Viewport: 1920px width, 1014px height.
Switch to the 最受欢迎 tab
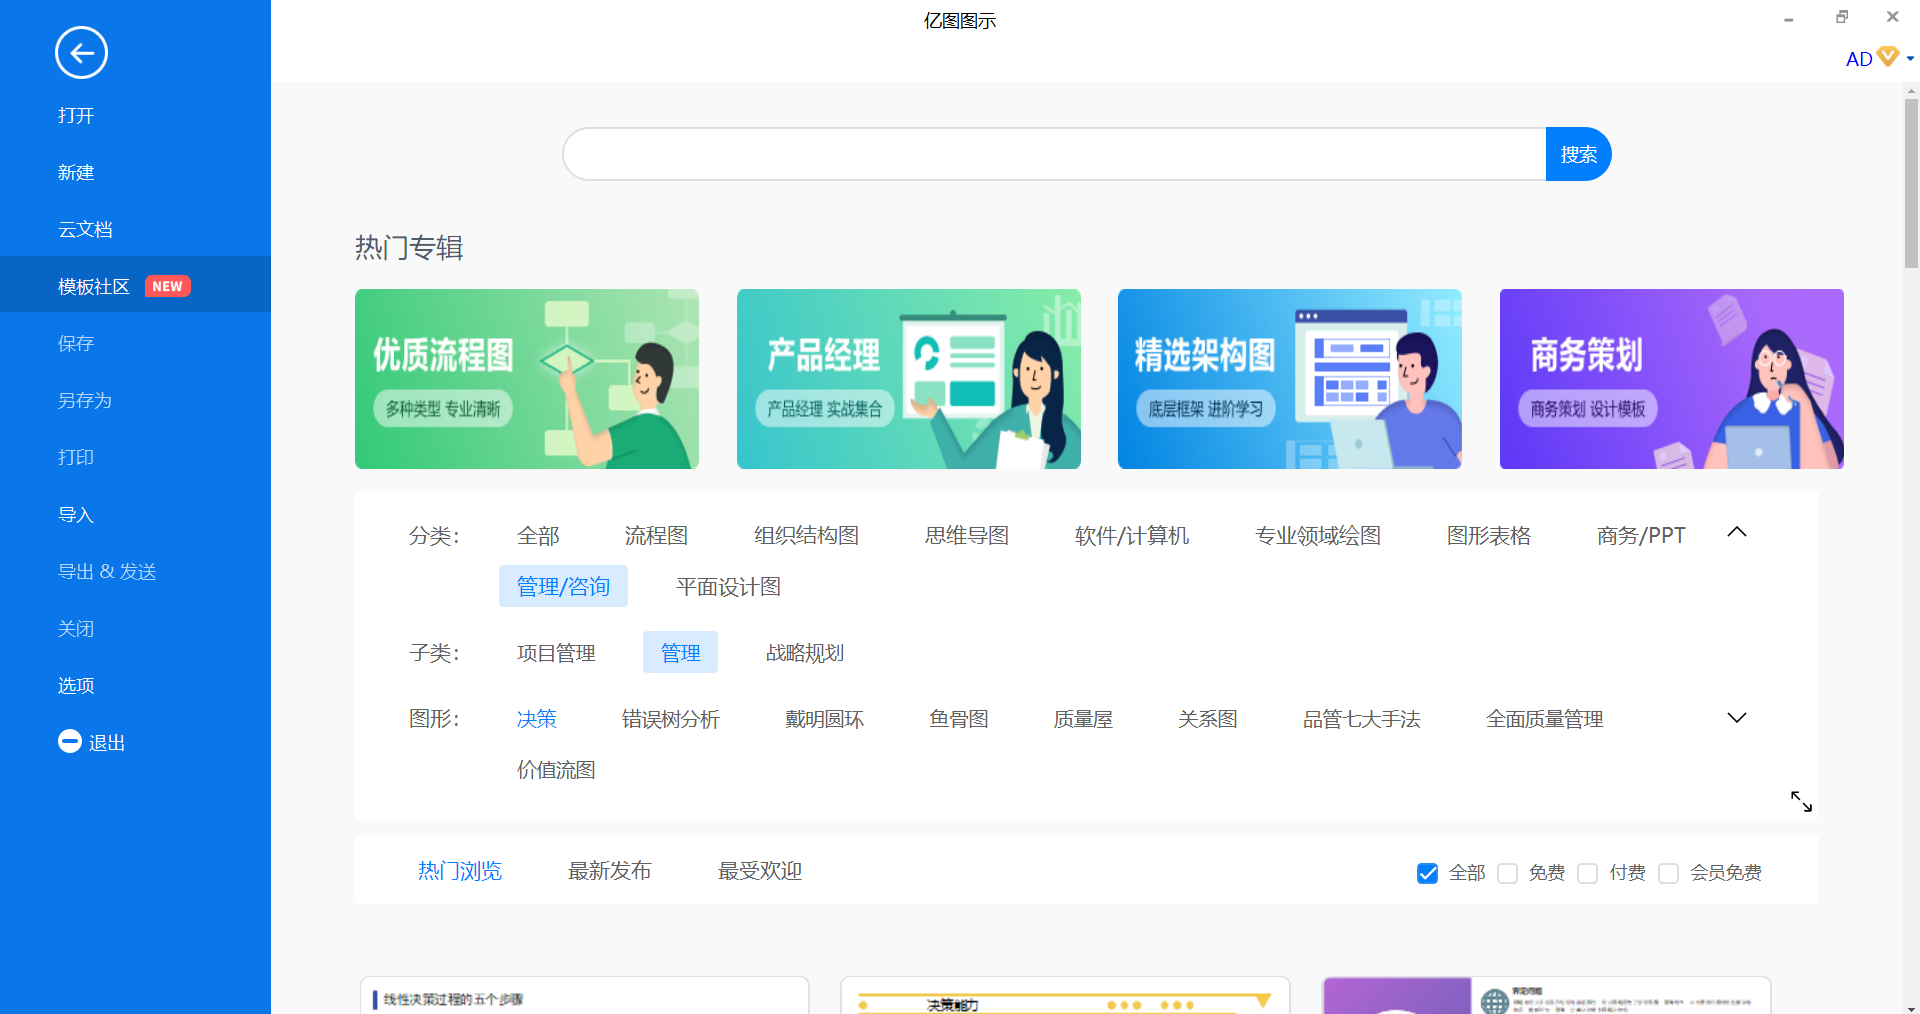click(x=760, y=871)
